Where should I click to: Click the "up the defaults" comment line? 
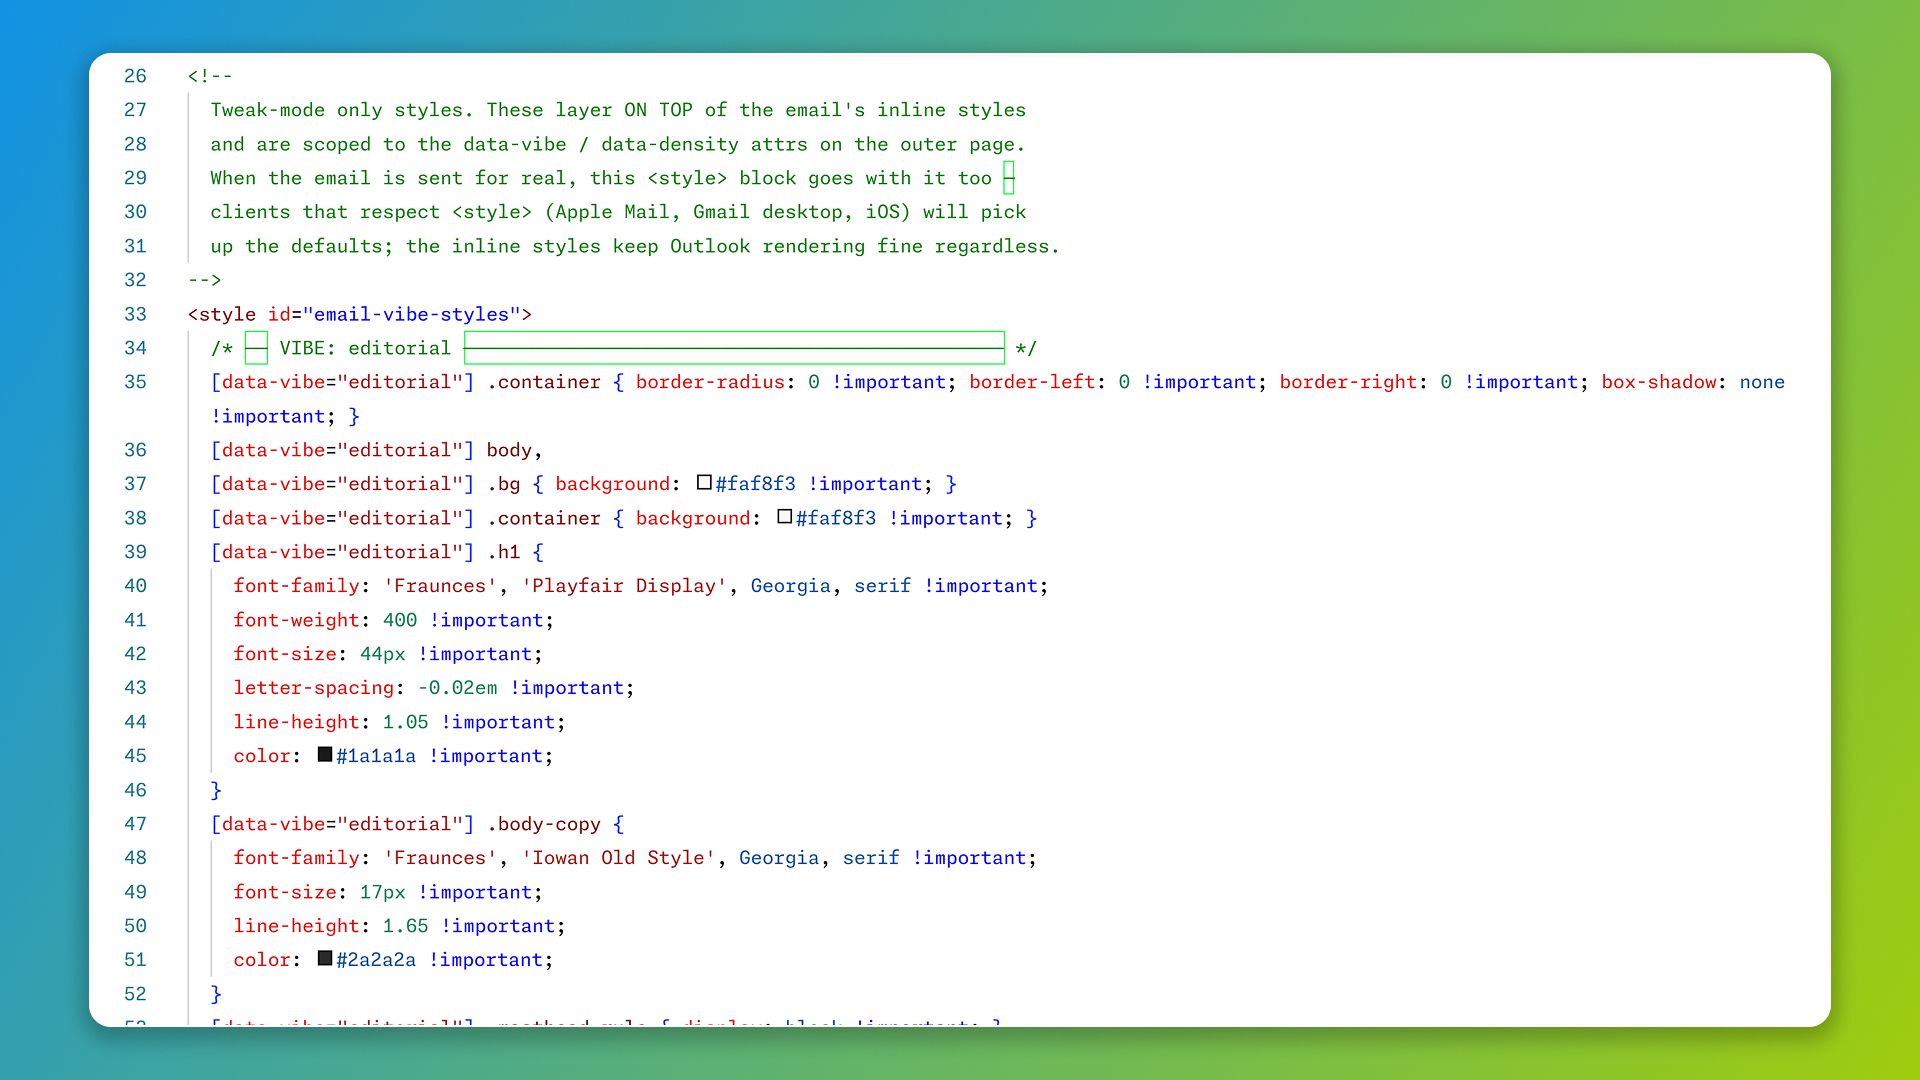tap(635, 246)
